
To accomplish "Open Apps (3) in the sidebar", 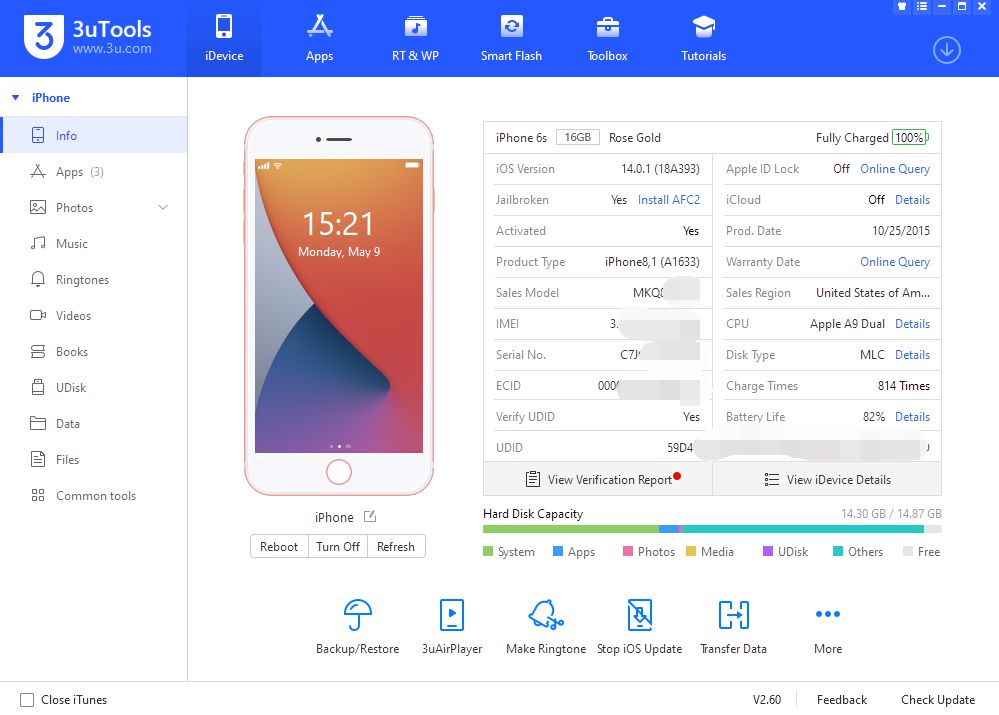I will pos(94,171).
